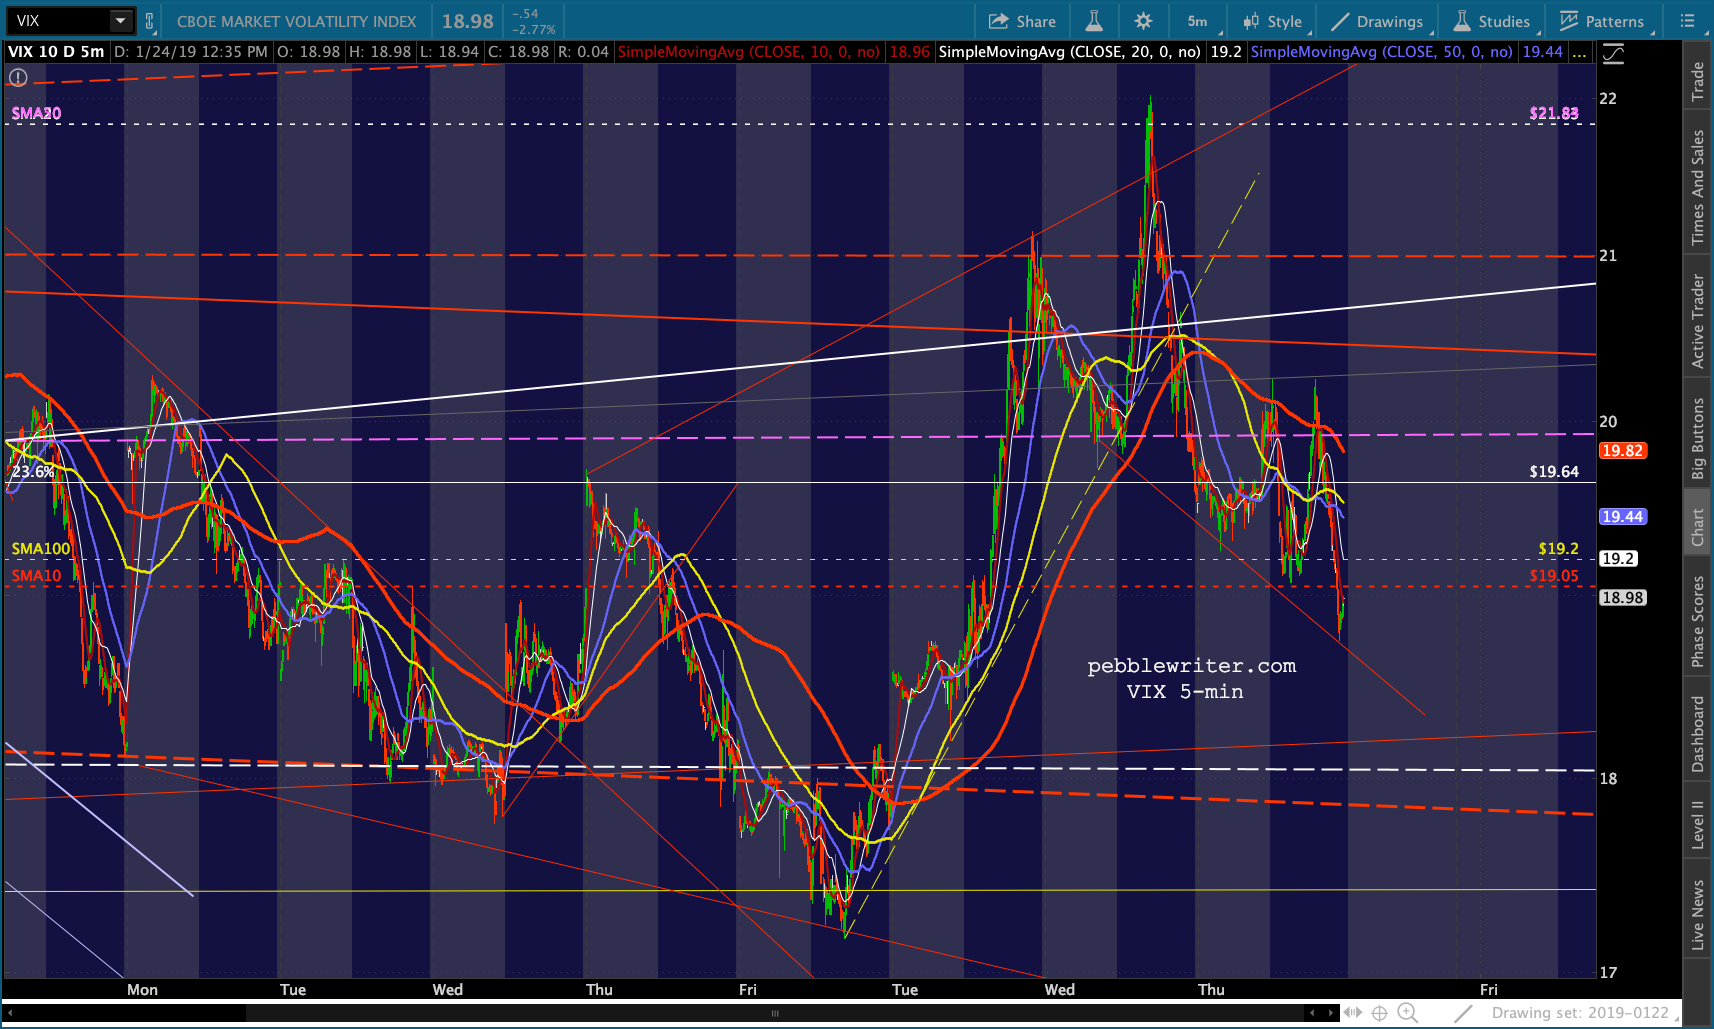Click the scroll-left arrow on time scrollbar
Screen dimensions: 1714x1029
pos(11,1013)
